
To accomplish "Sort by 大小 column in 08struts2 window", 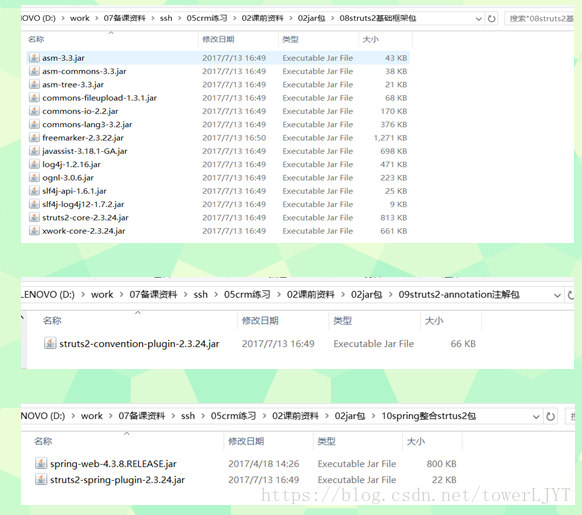I will tap(370, 39).
